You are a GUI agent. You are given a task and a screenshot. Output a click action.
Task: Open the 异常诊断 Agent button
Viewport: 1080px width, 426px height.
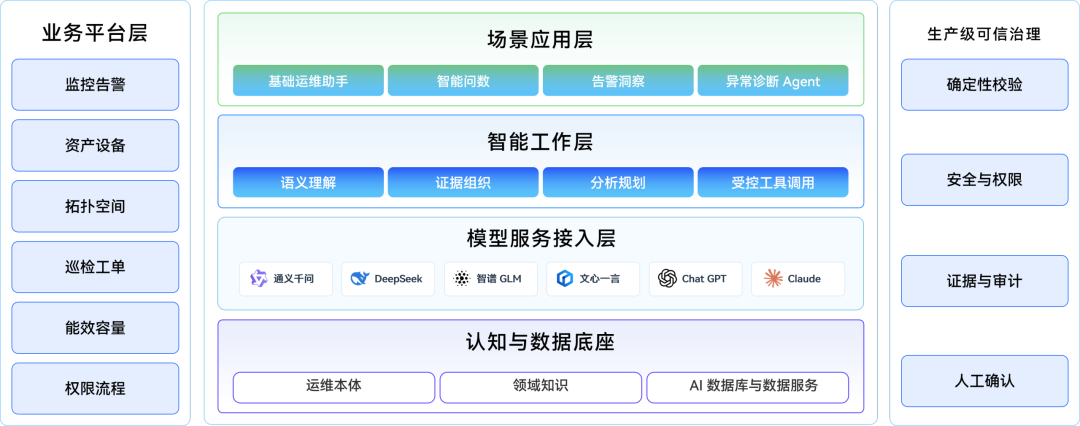773,81
